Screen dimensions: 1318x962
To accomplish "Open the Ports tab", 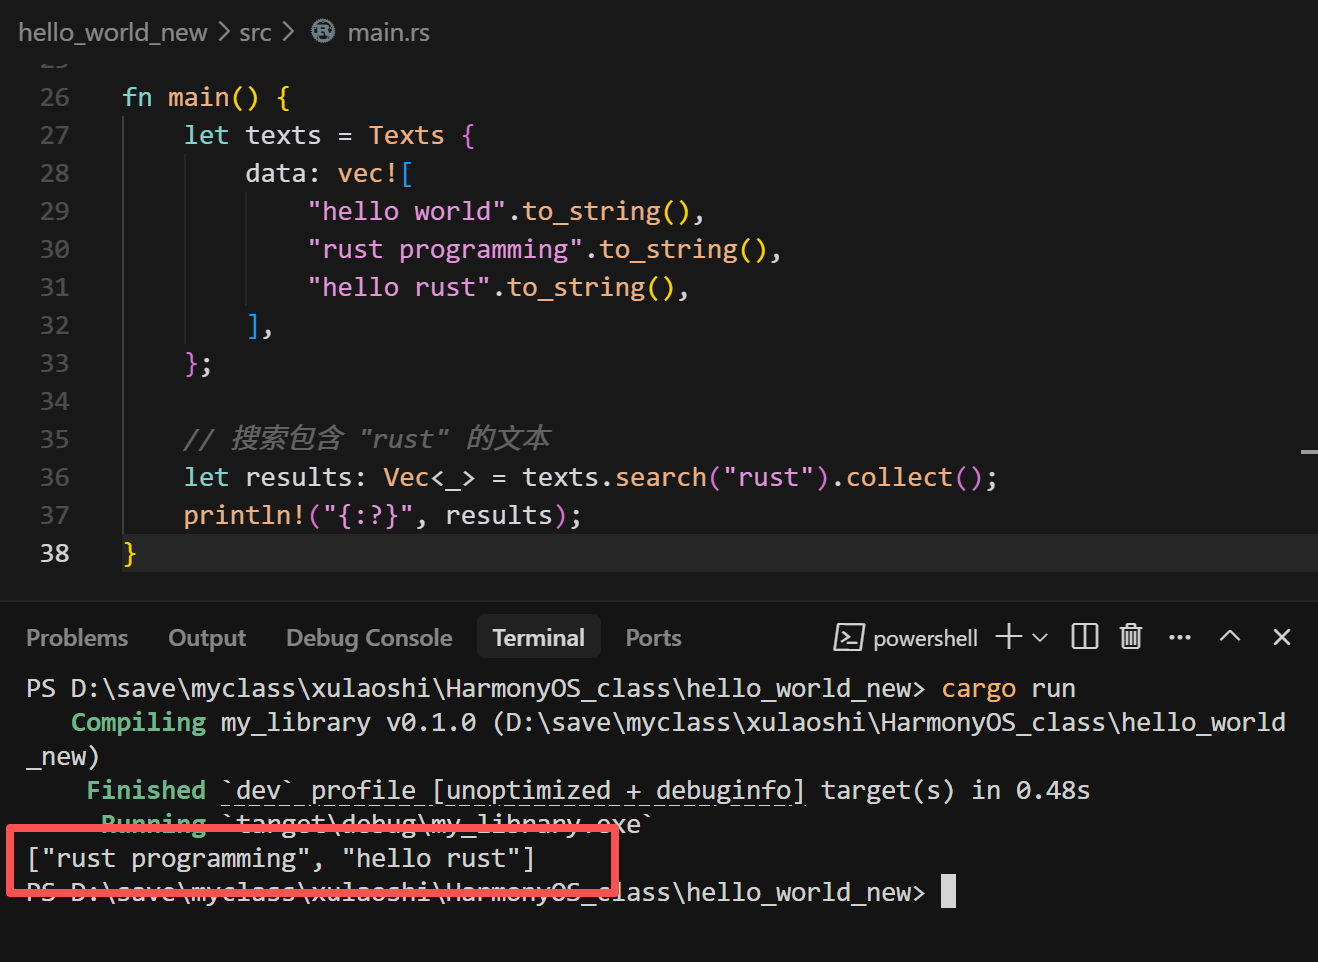I will 653,638.
